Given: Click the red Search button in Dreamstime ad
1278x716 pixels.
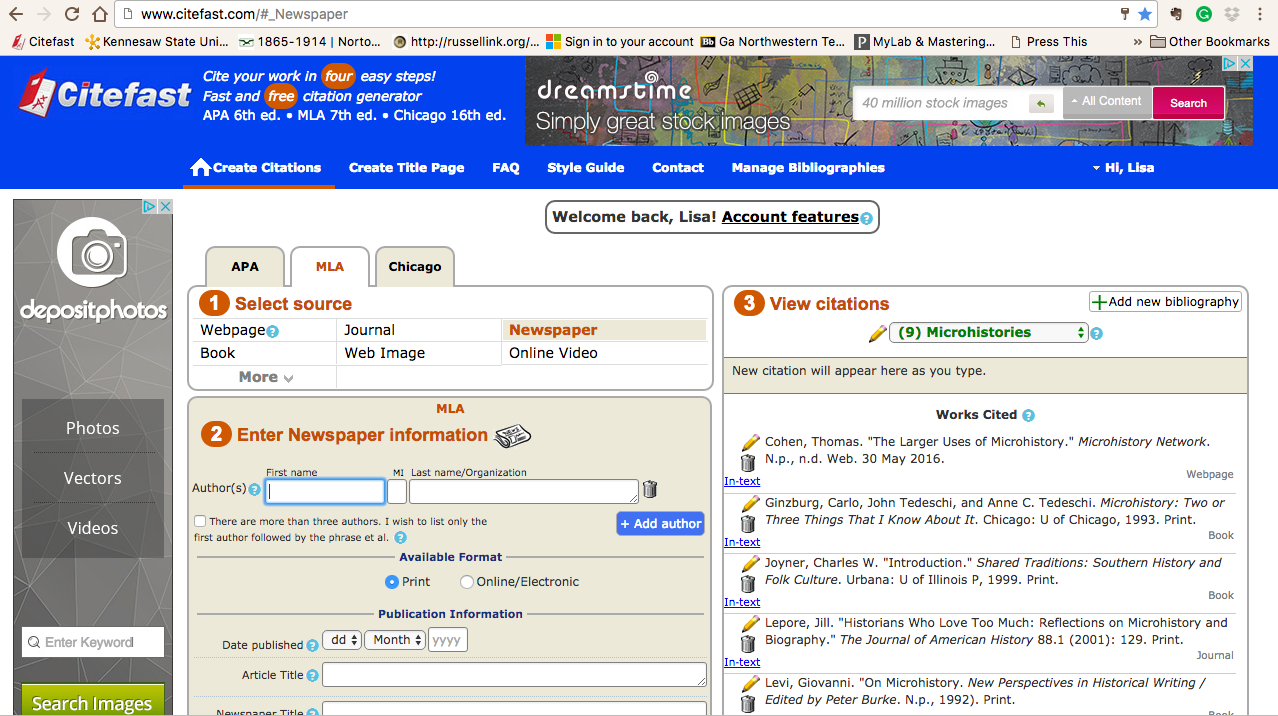Looking at the screenshot, I should point(1188,103).
